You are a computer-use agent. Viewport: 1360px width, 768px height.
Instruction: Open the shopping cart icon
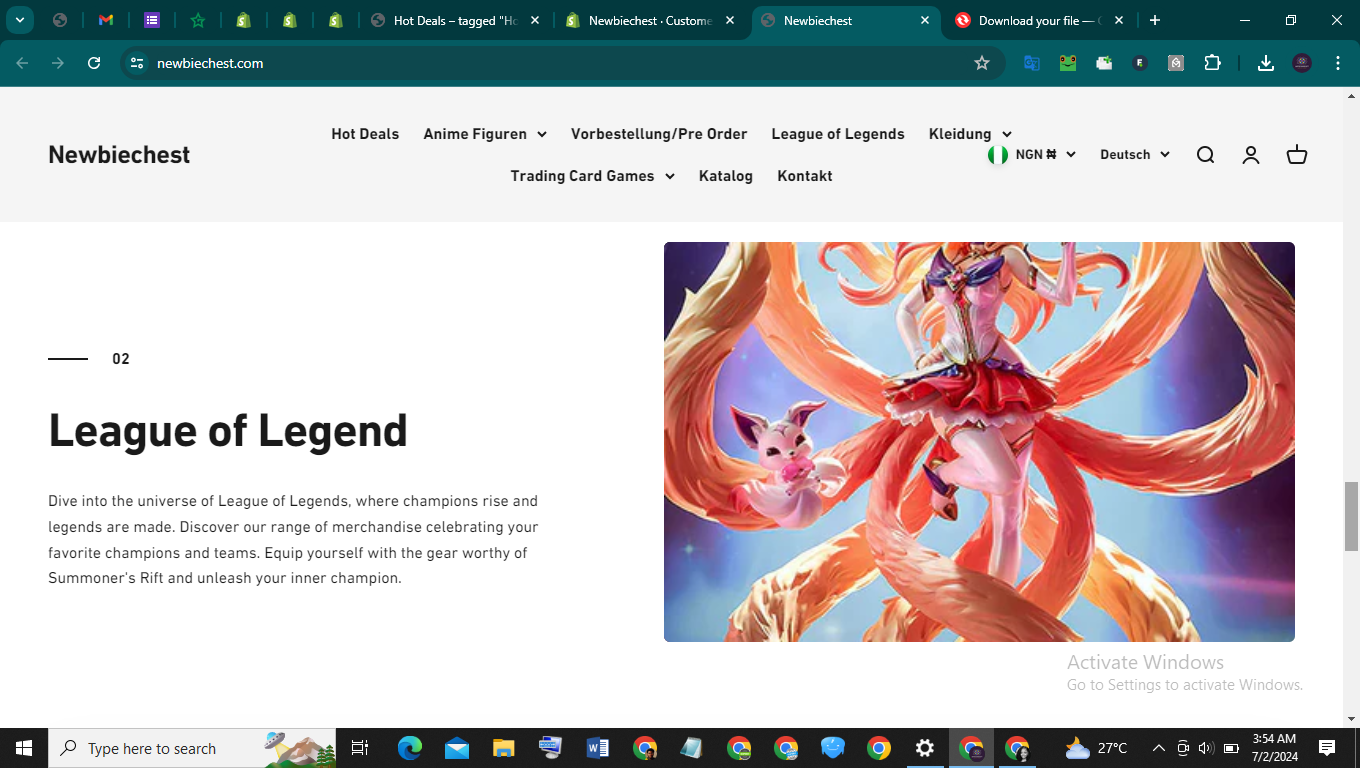click(1297, 155)
